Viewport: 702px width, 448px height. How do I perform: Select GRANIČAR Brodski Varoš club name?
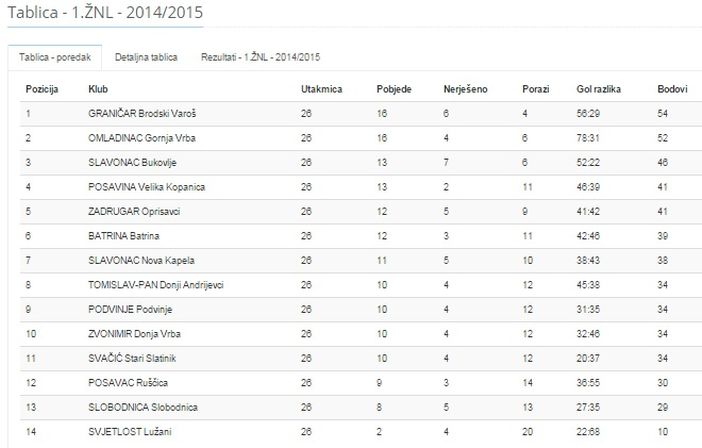point(142,114)
